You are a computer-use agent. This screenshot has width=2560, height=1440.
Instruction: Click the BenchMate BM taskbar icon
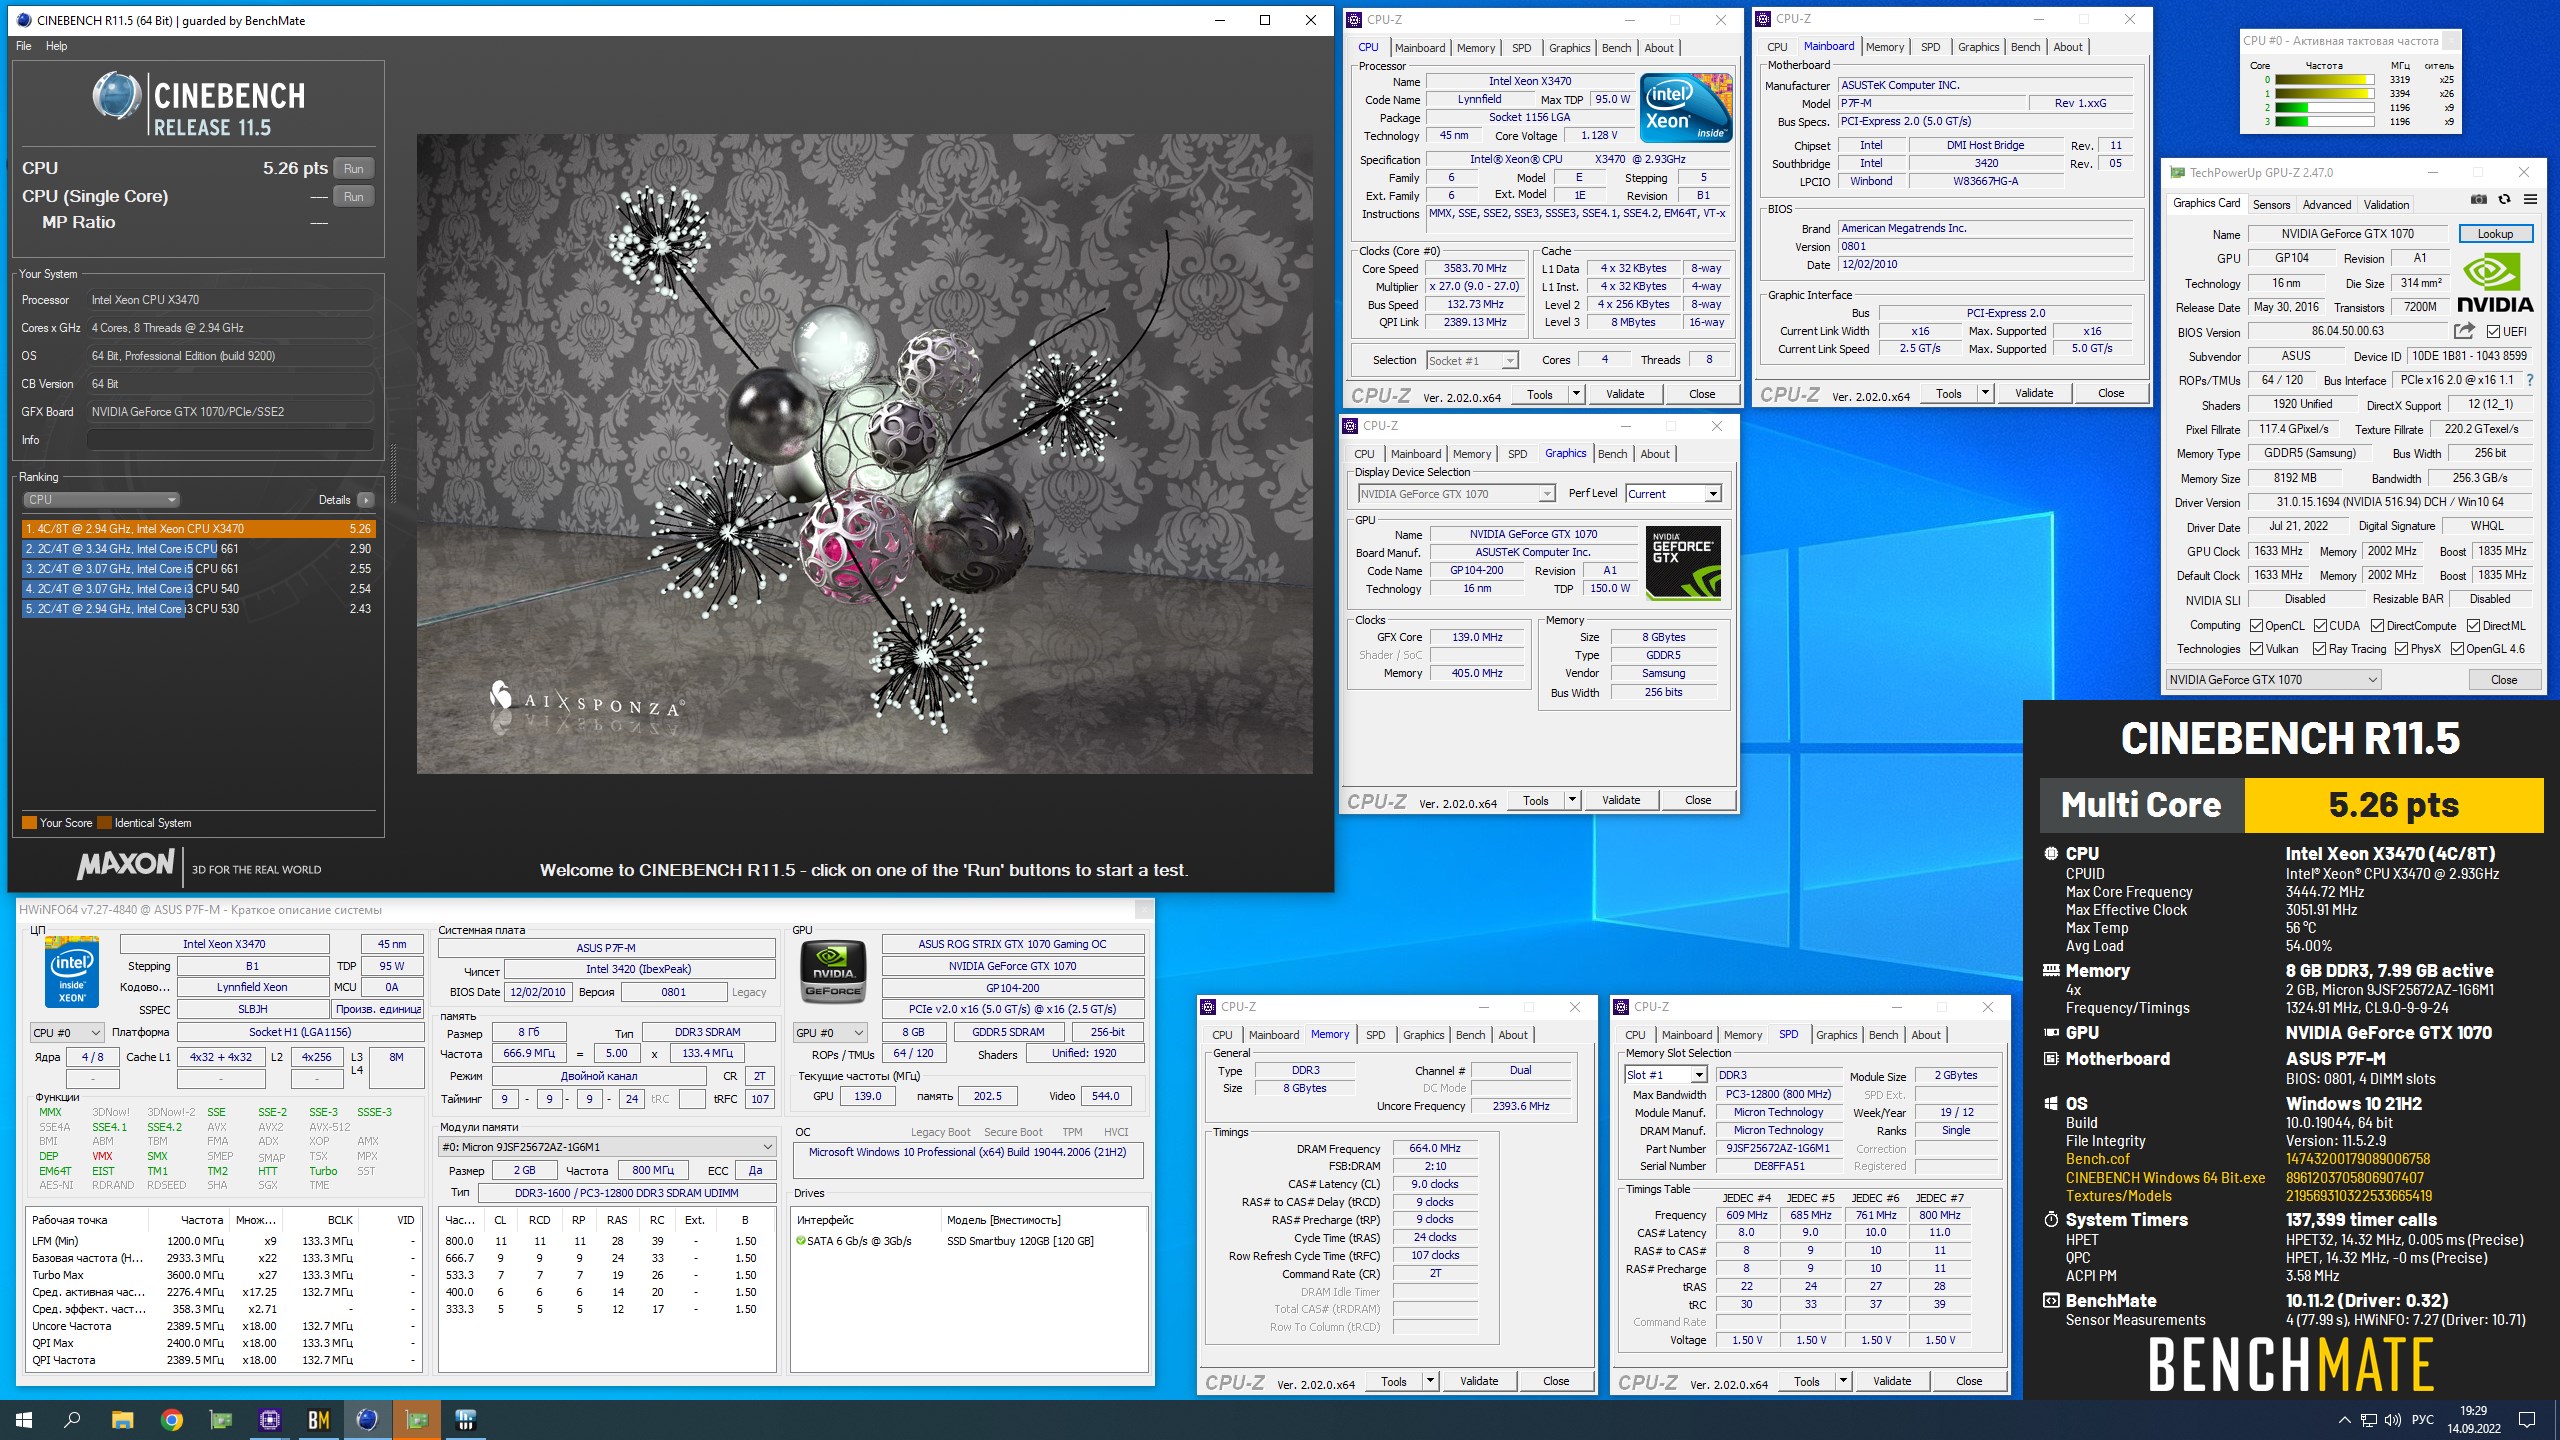click(318, 1420)
